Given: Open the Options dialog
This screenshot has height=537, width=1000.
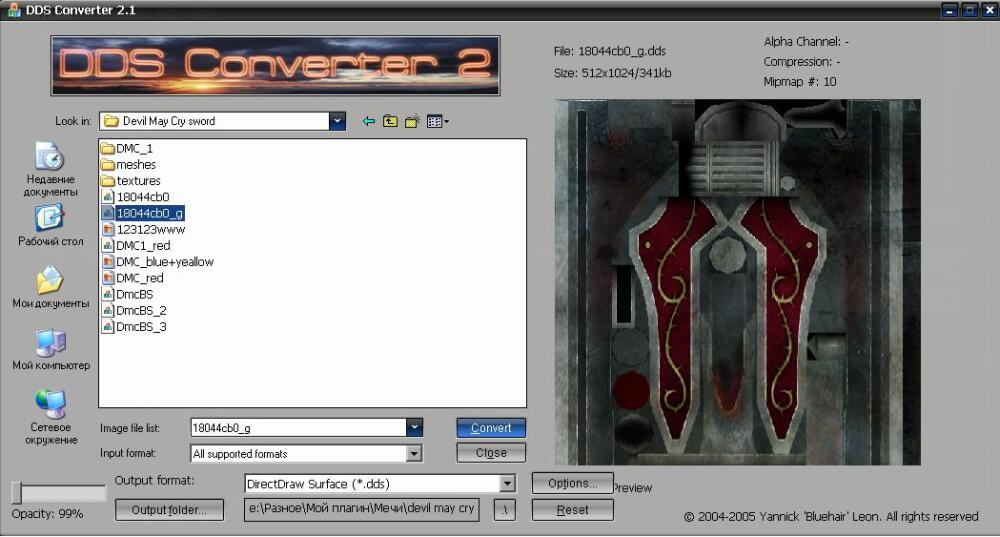Looking at the screenshot, I should click(572, 483).
